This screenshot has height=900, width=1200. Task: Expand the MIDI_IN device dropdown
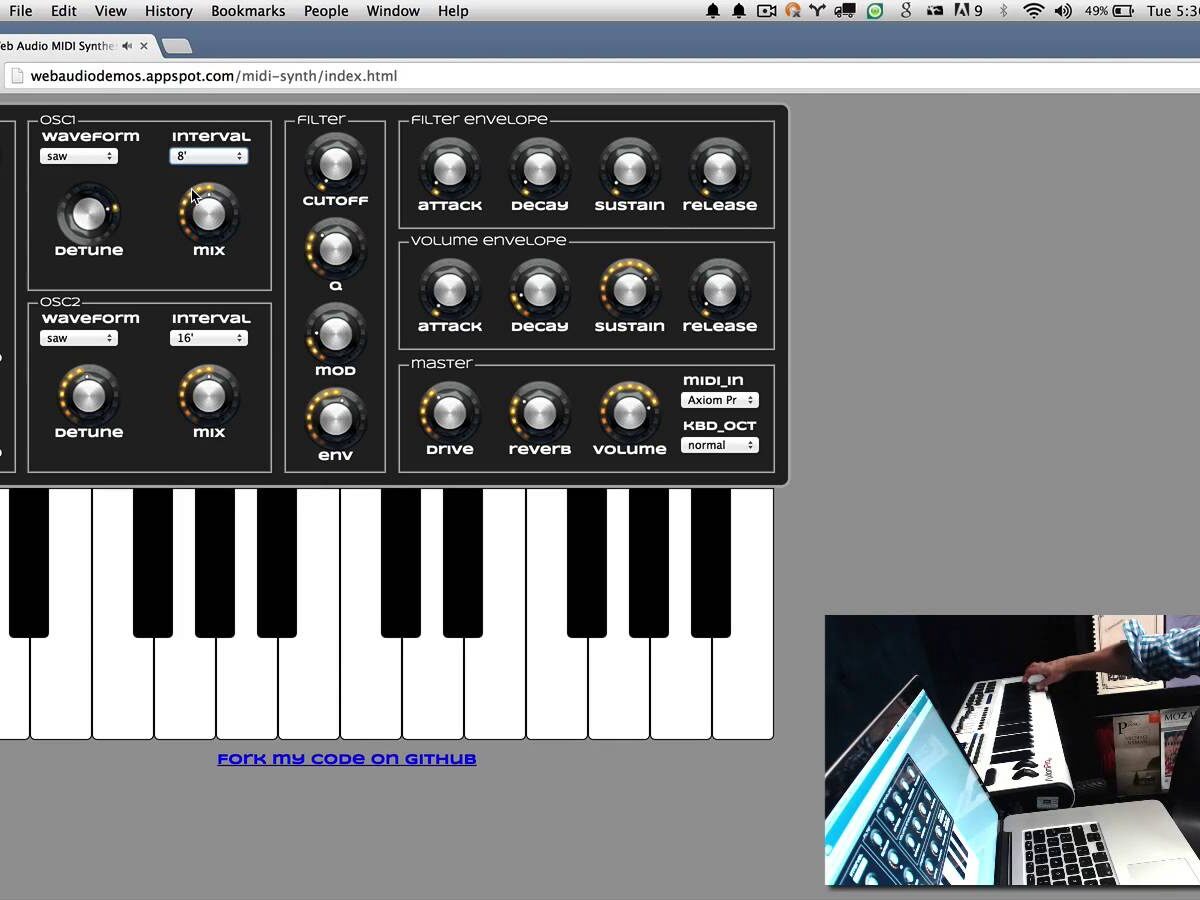click(720, 400)
